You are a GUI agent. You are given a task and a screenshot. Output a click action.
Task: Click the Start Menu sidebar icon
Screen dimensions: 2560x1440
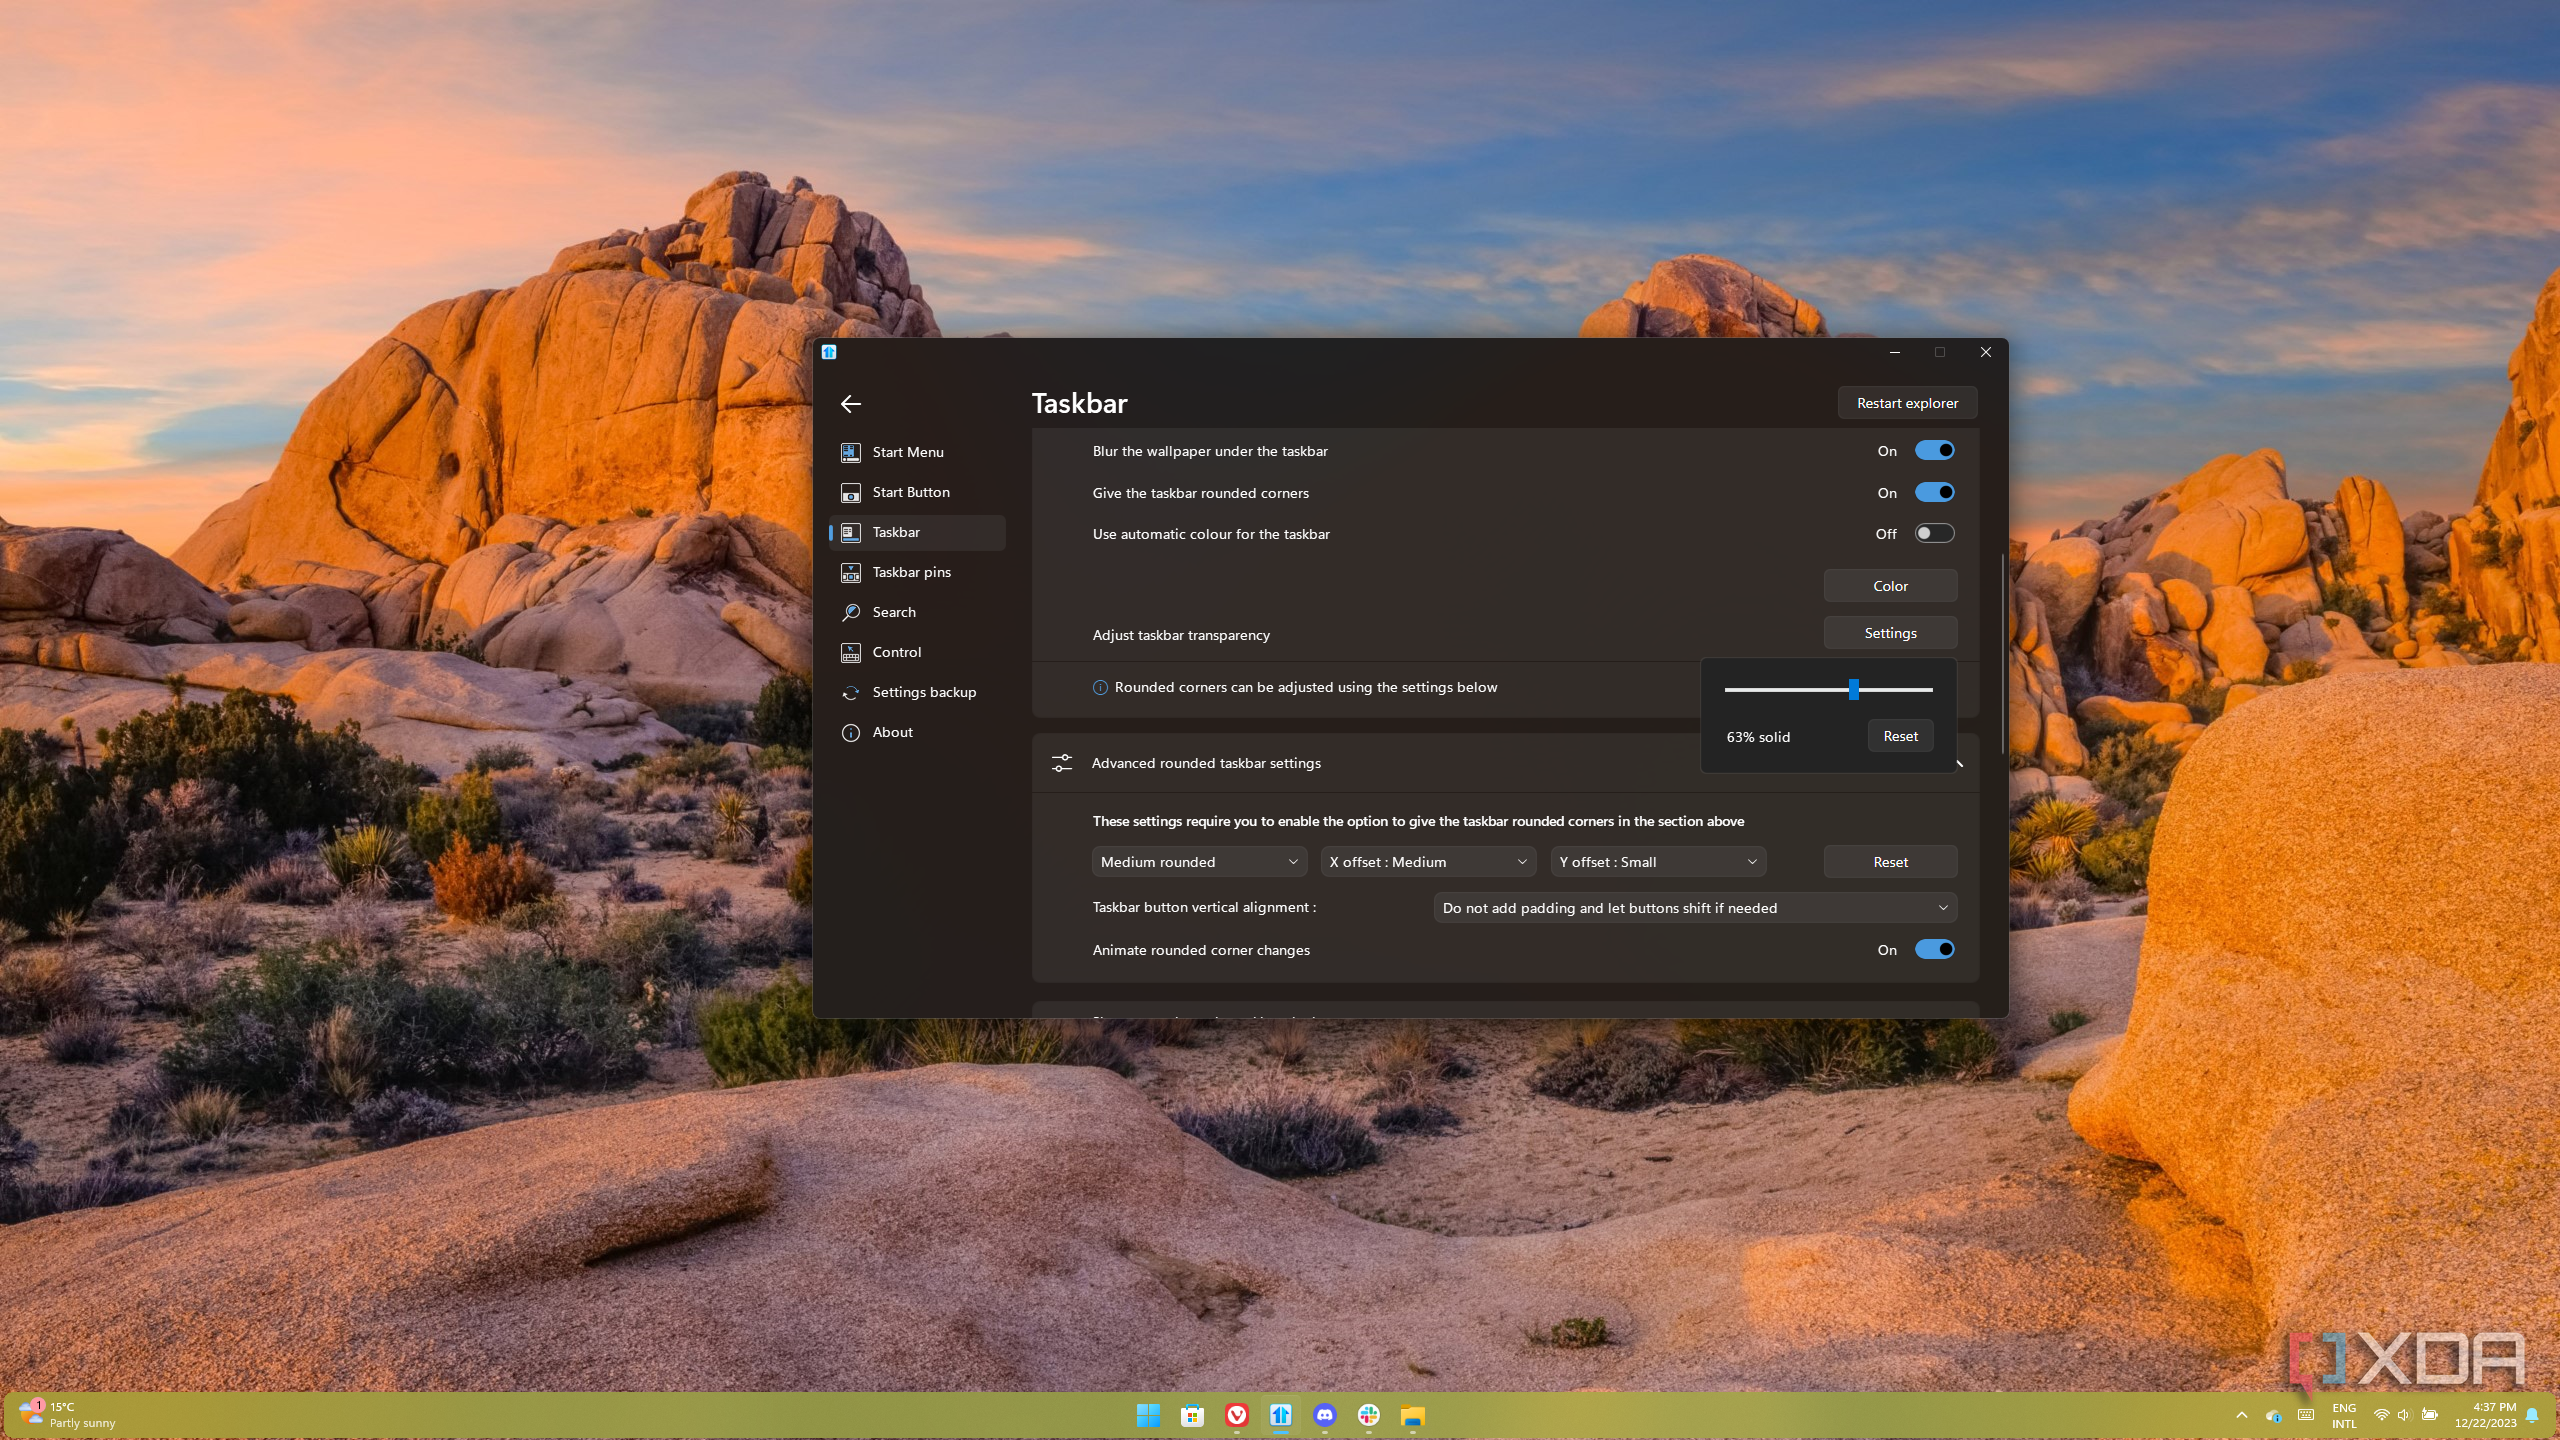click(850, 452)
